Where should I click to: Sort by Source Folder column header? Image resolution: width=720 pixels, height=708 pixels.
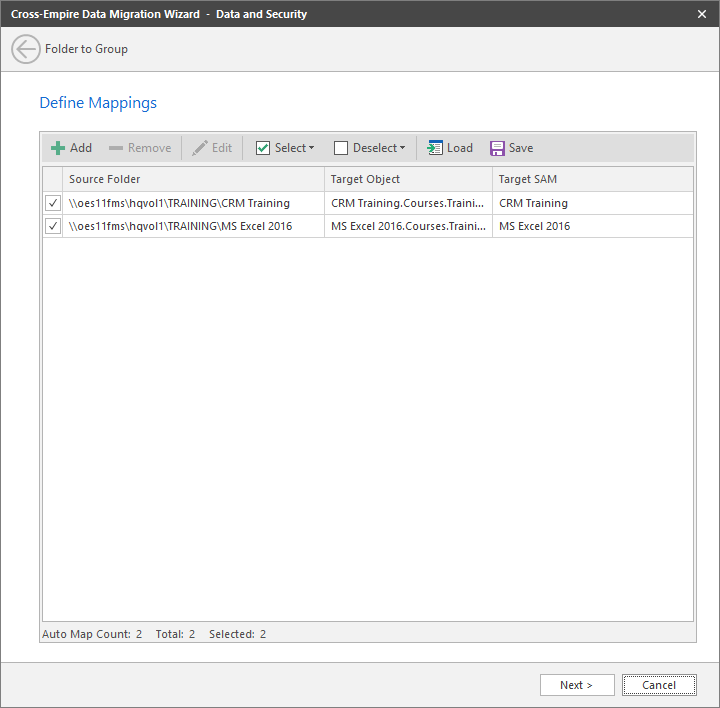point(193,179)
